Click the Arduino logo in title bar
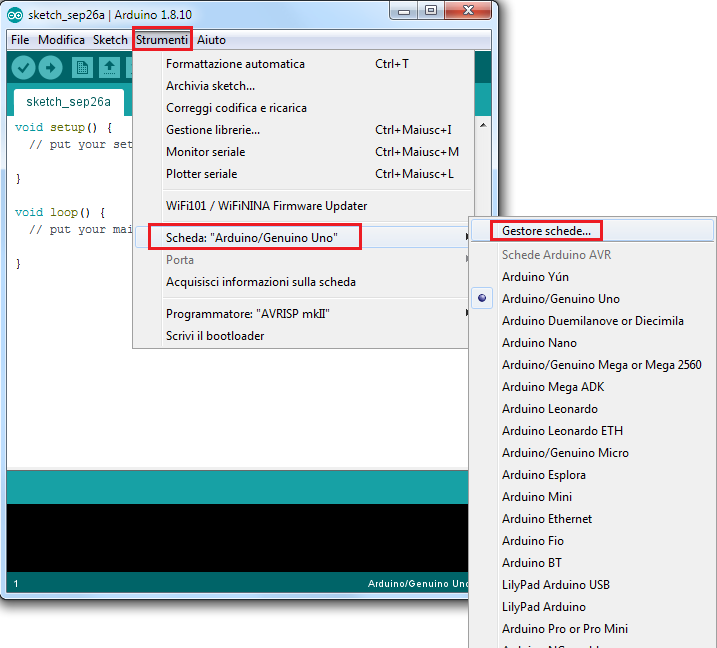Viewport: 717px width, 648px height. [x=15, y=15]
